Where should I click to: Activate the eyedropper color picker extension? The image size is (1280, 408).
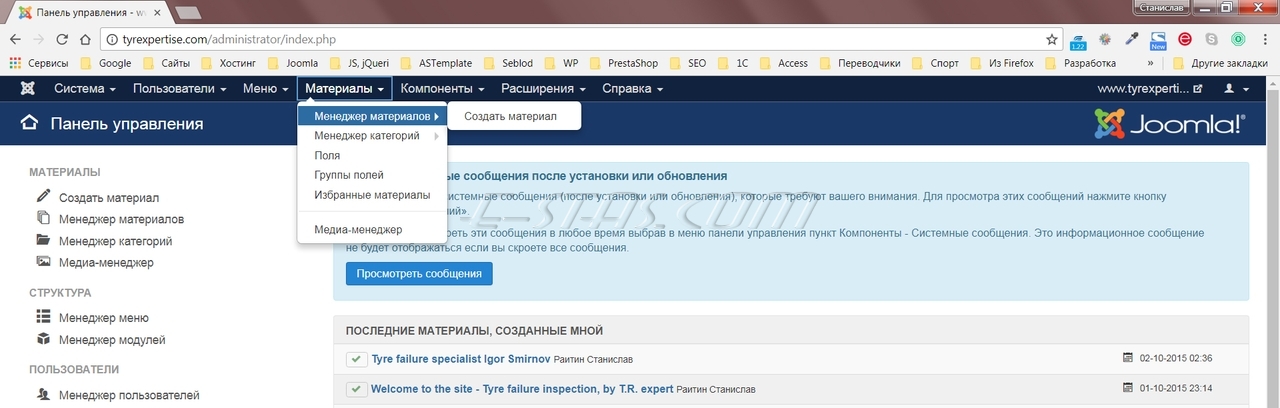click(x=1132, y=40)
